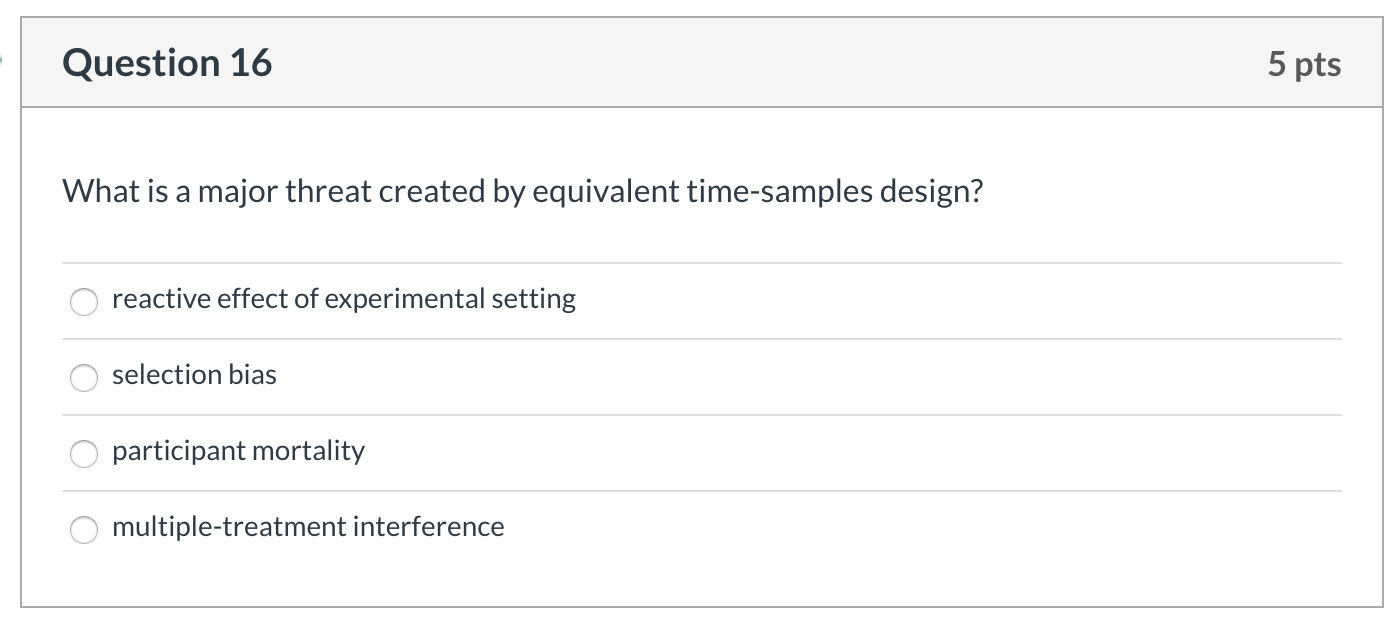Click the "participant mortality" answer label text

[238, 451]
